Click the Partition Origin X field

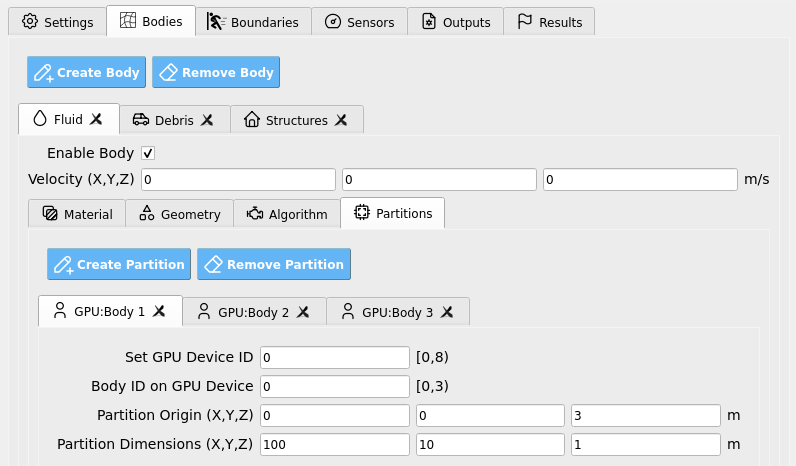pyautogui.click(x=335, y=416)
